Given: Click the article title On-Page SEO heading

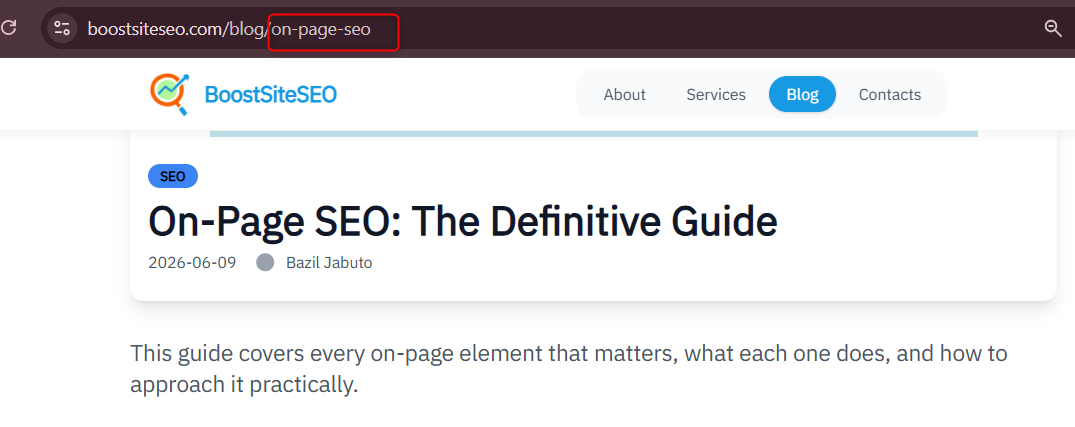Looking at the screenshot, I should [x=463, y=221].
